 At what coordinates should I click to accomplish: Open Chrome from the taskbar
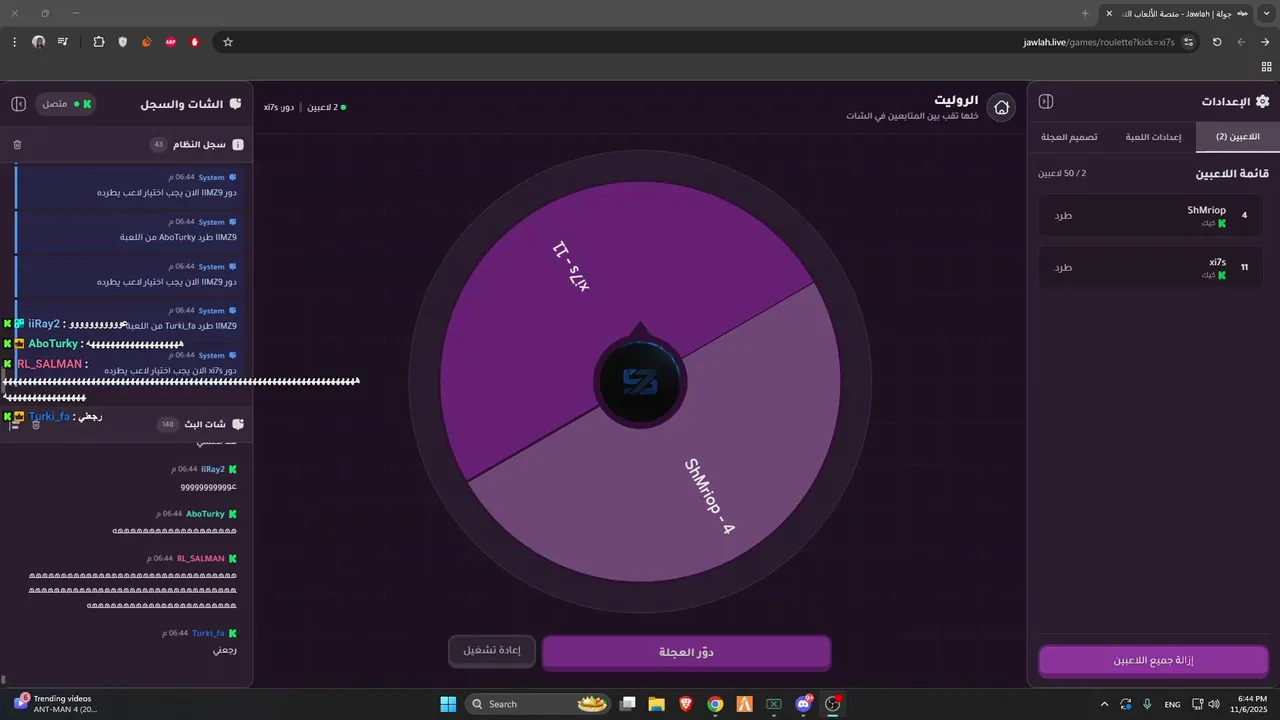715,704
